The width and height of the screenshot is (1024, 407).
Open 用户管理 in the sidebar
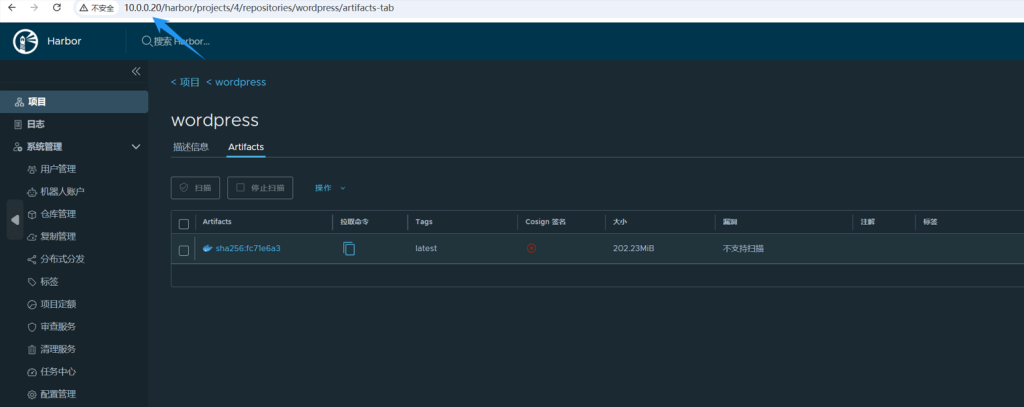[x=57, y=169]
